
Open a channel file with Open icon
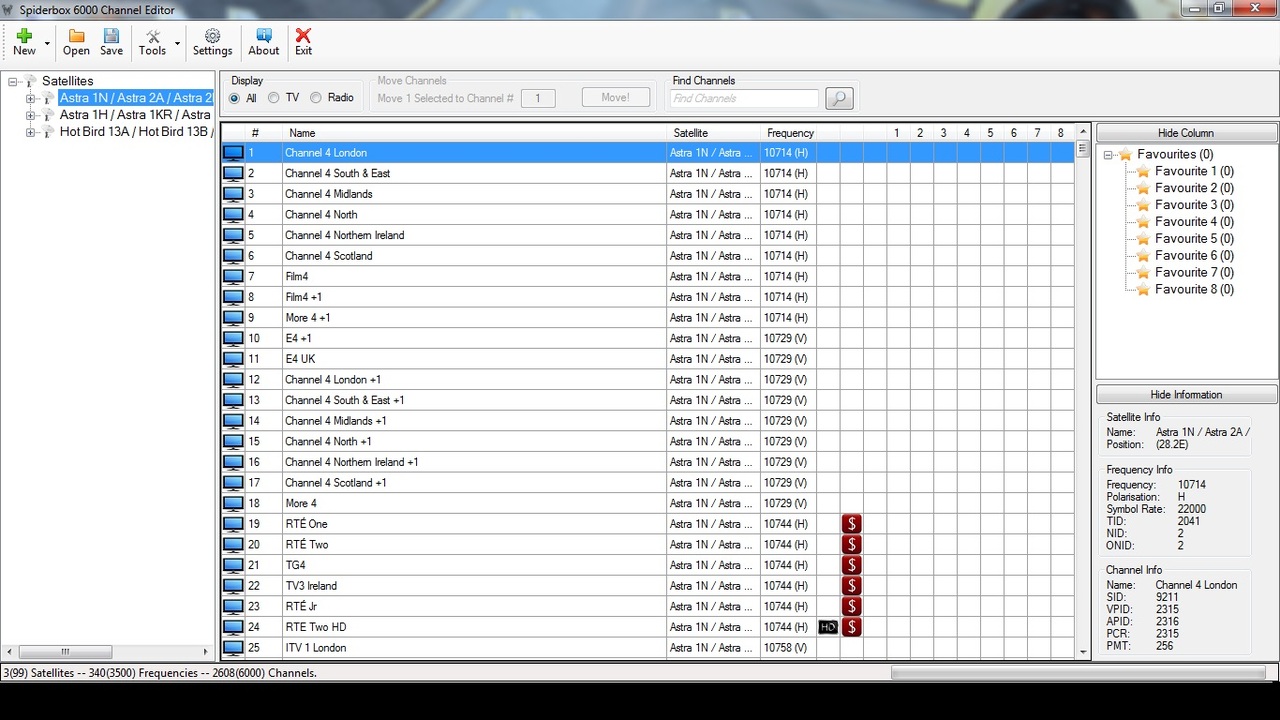76,37
